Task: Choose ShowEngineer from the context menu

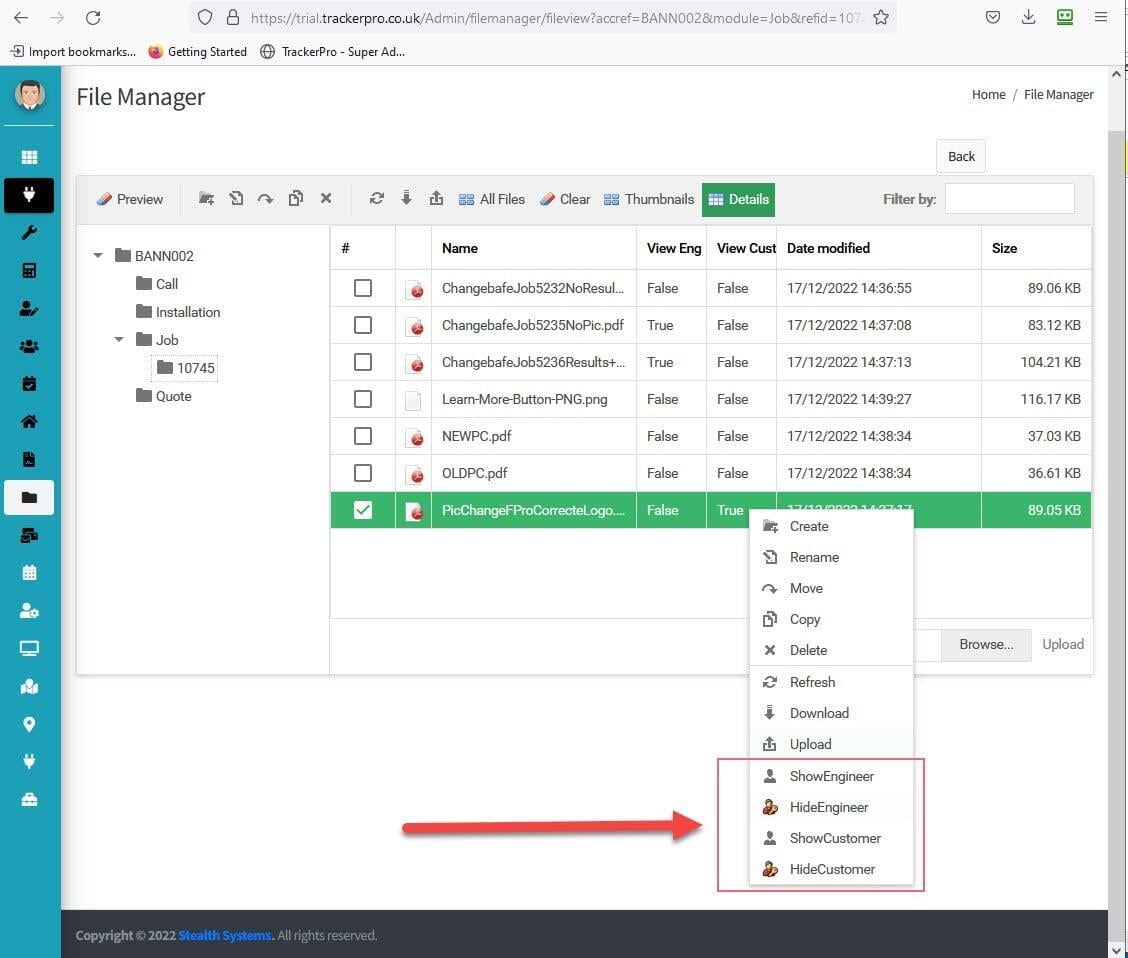Action: point(831,776)
